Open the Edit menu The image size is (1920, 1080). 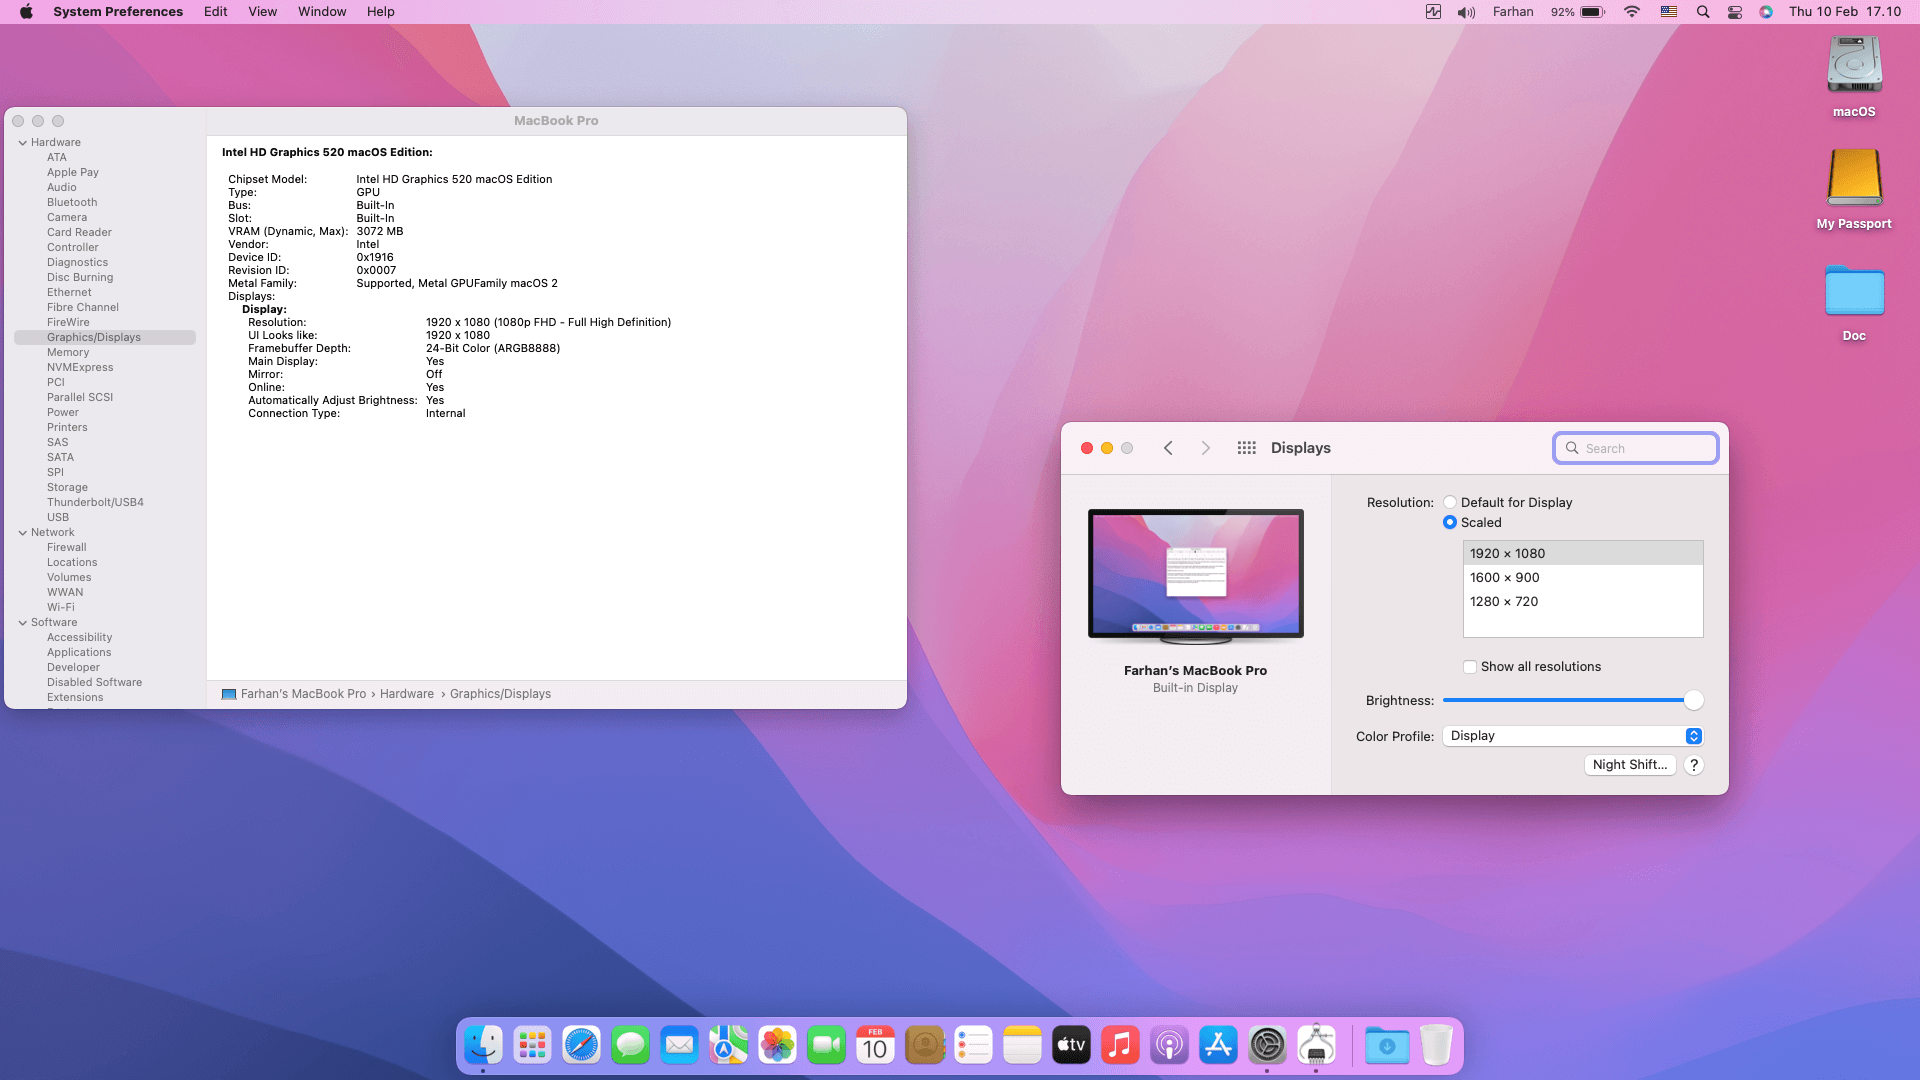point(216,12)
